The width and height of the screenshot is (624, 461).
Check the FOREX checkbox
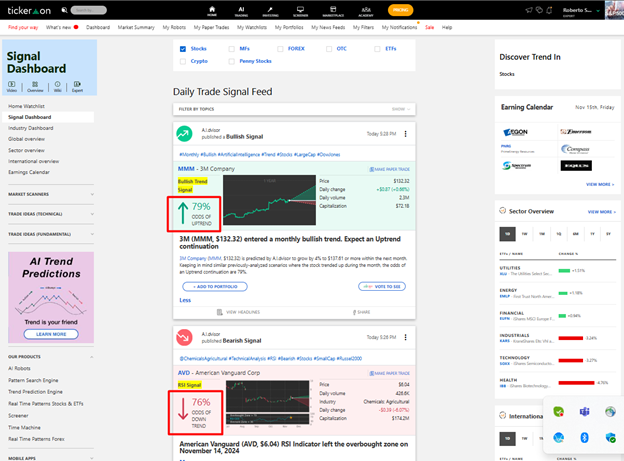(x=280, y=49)
